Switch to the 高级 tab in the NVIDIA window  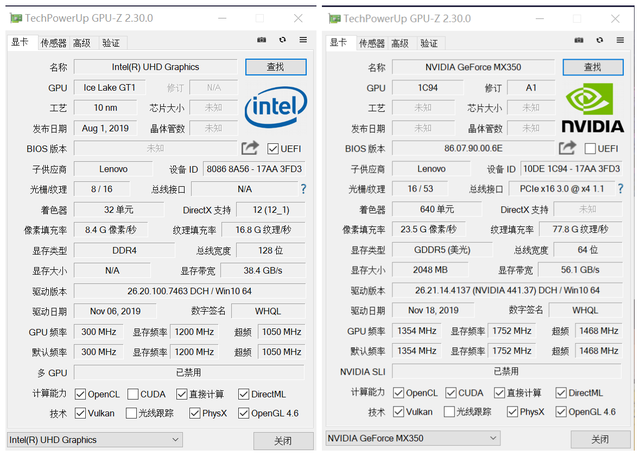[x=400, y=43]
